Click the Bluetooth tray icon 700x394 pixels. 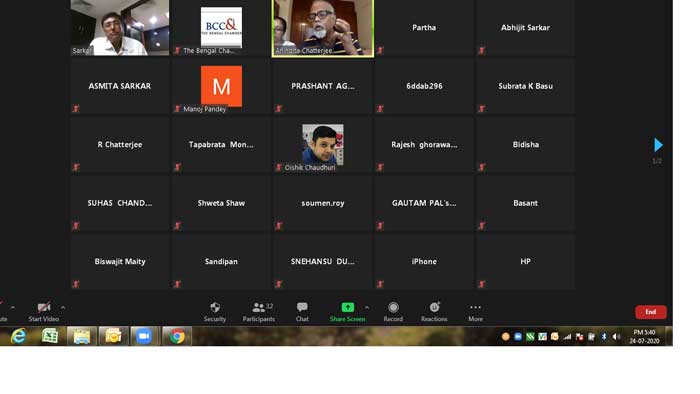point(604,337)
